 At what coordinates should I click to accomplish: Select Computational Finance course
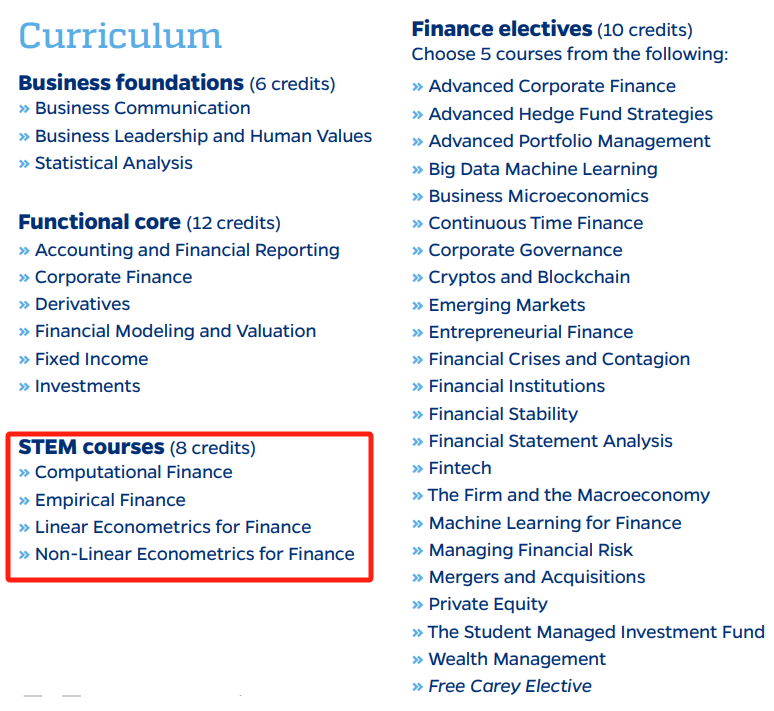click(134, 473)
